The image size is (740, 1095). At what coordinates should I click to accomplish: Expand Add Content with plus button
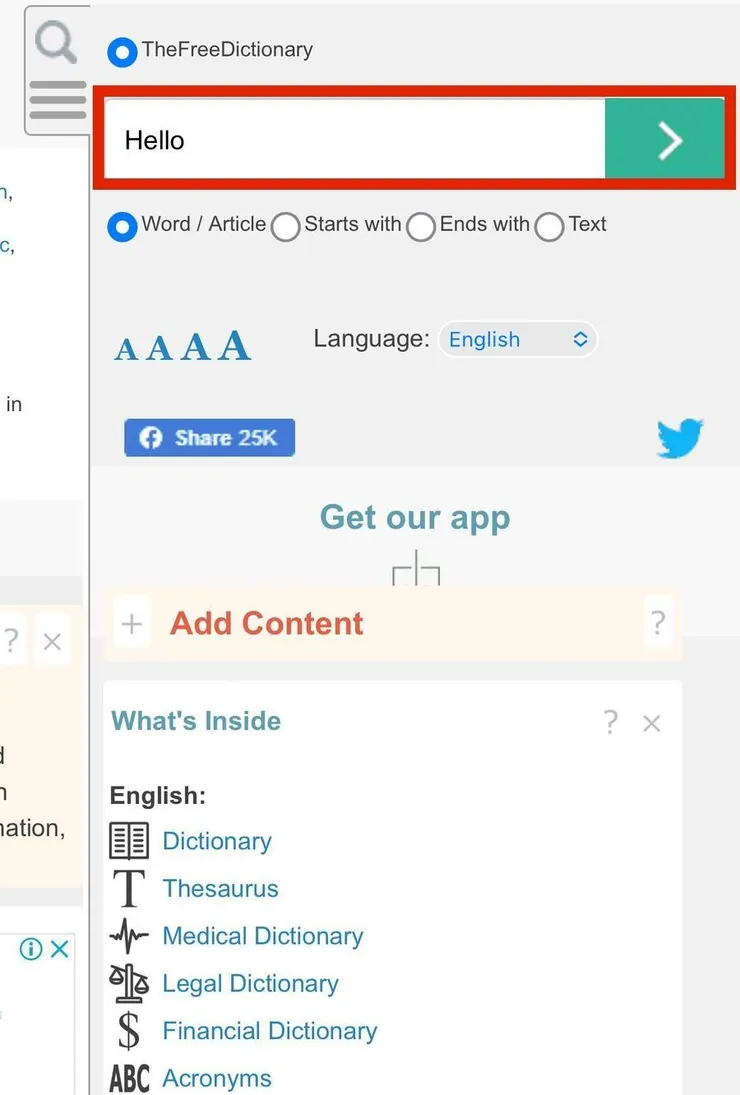[132, 625]
